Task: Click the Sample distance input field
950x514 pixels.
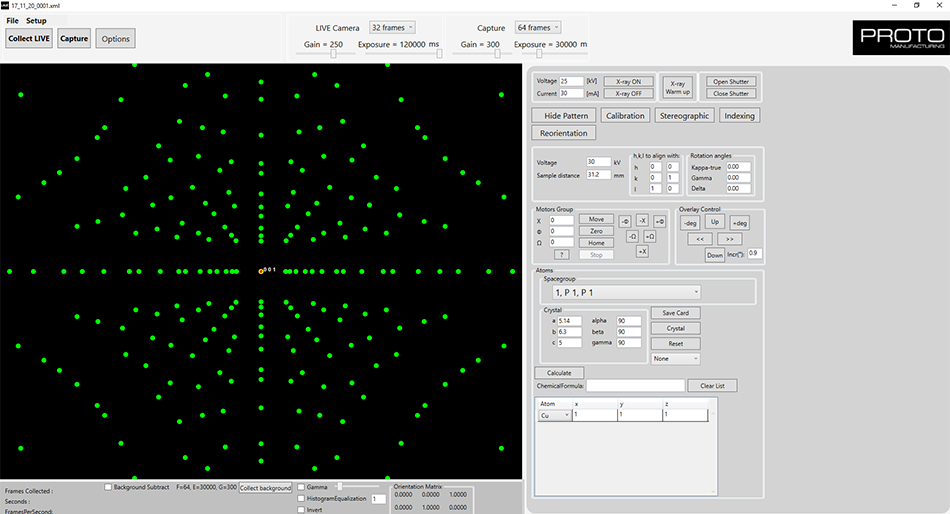Action: click(599, 175)
